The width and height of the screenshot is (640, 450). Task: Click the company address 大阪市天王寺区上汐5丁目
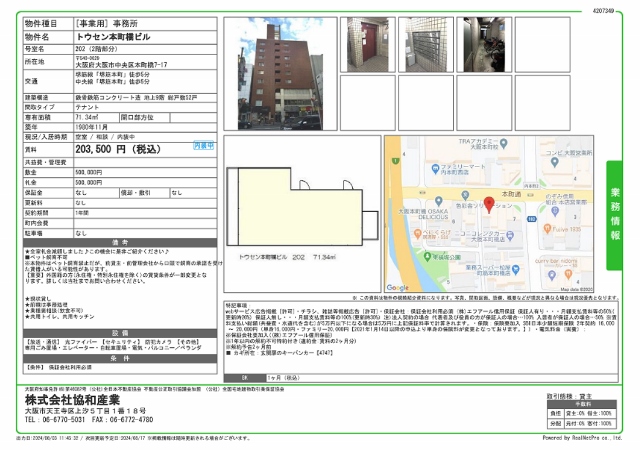click(x=85, y=411)
